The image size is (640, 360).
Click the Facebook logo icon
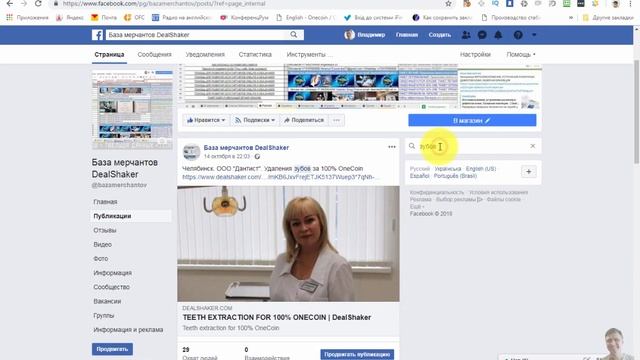click(x=97, y=35)
